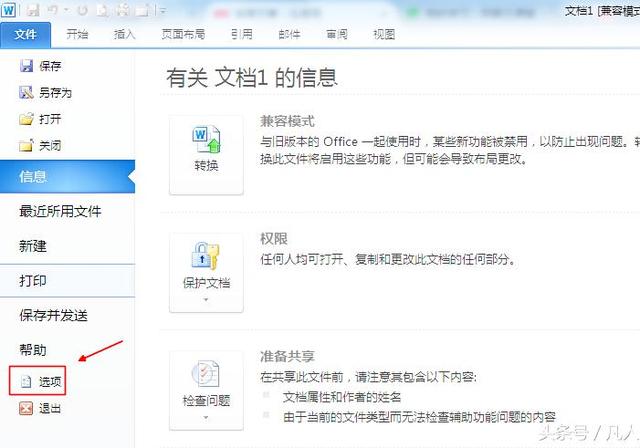
Task: Click the 转换 (Convert) button label
Action: pyautogui.click(x=206, y=166)
